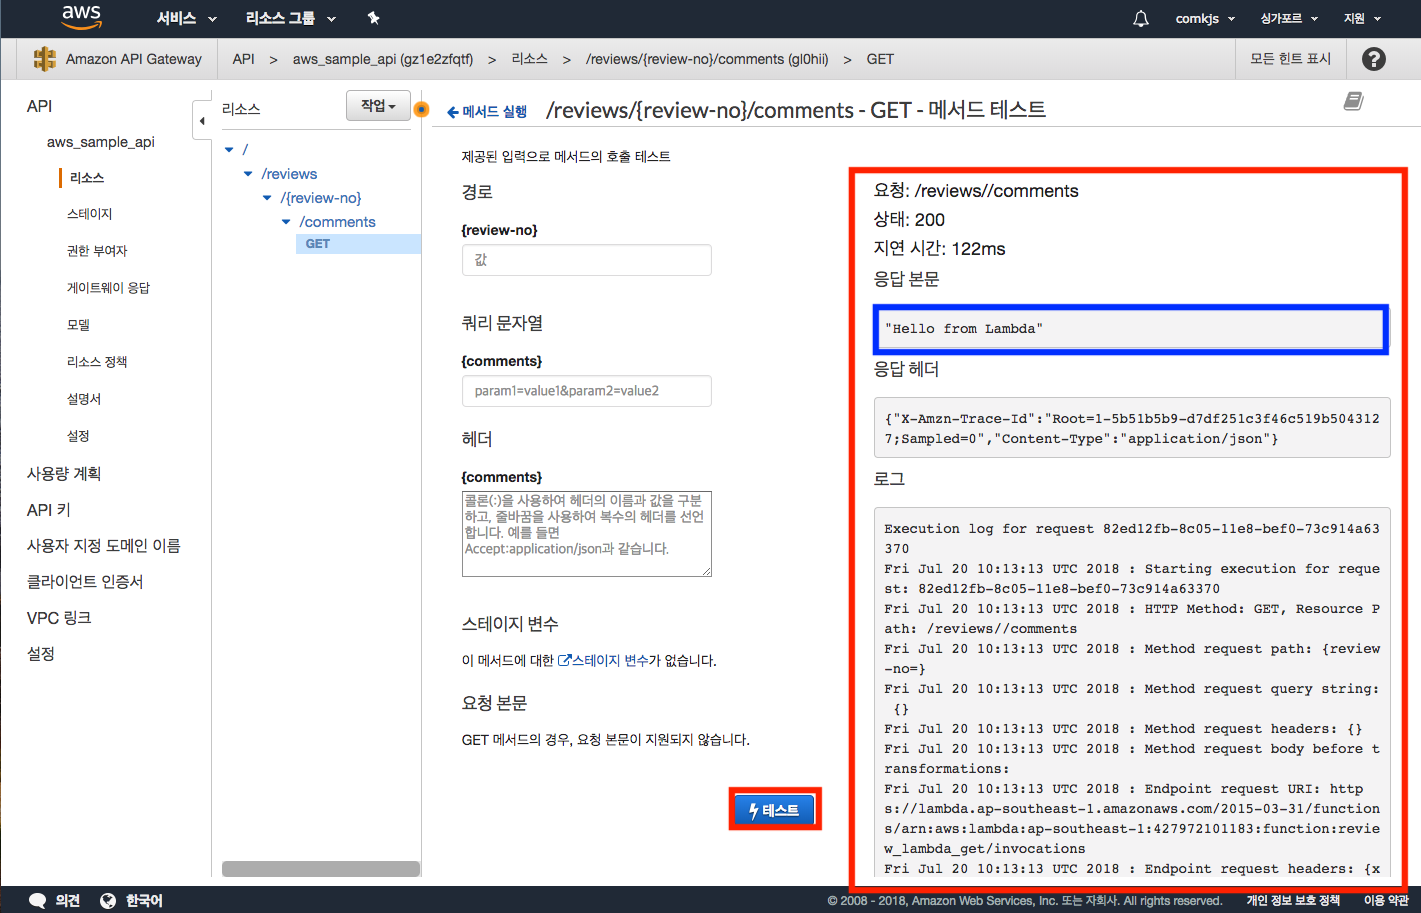Open the documentation book icon
The height and width of the screenshot is (913, 1421).
pos(1353,101)
